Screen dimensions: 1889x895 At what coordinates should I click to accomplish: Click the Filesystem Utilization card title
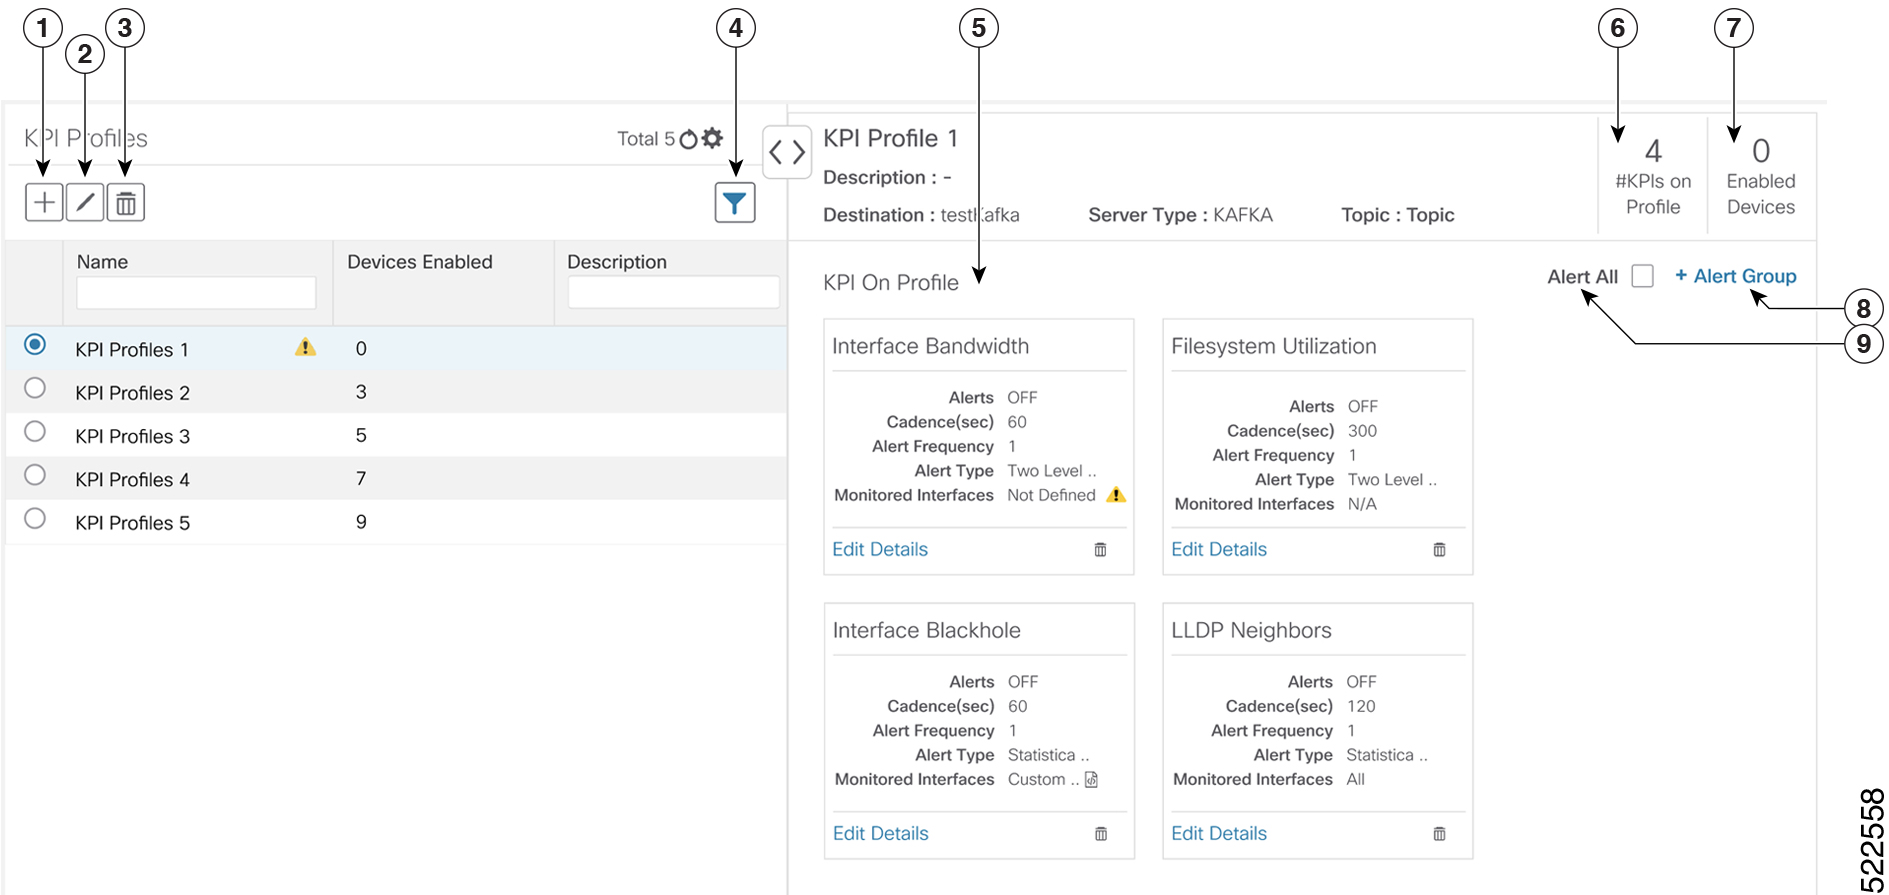[1274, 346]
